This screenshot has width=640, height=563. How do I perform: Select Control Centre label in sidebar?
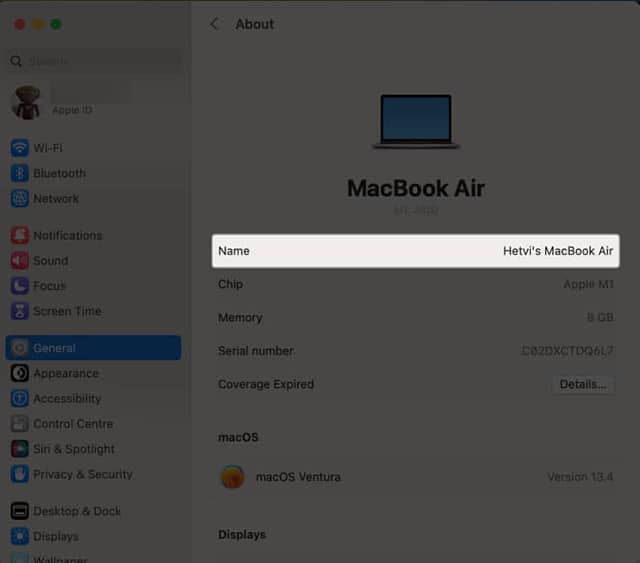[73, 424]
